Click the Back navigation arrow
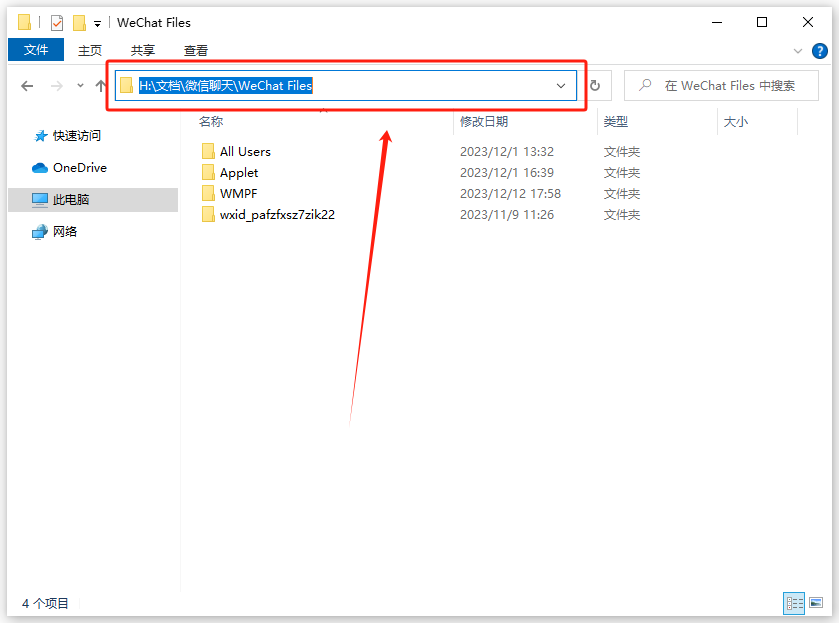Viewport: 839px width, 623px height. coord(27,86)
